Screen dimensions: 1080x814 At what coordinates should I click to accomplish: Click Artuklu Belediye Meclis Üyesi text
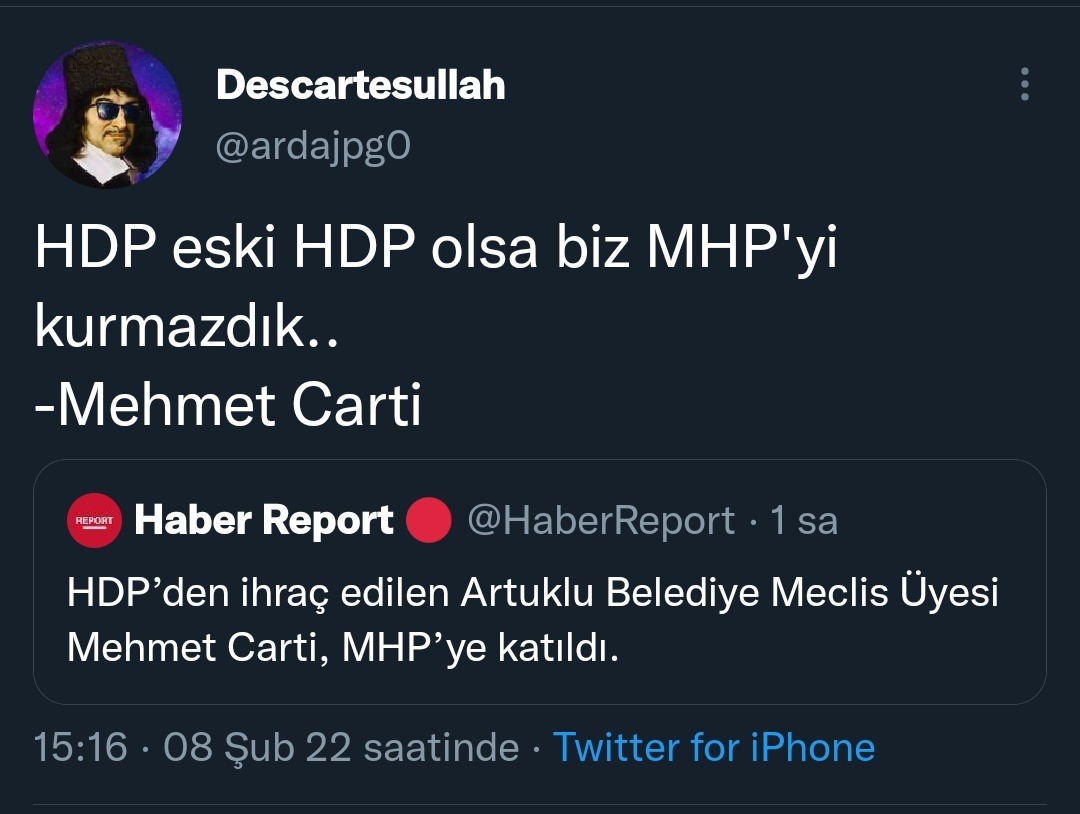[x=729, y=592]
